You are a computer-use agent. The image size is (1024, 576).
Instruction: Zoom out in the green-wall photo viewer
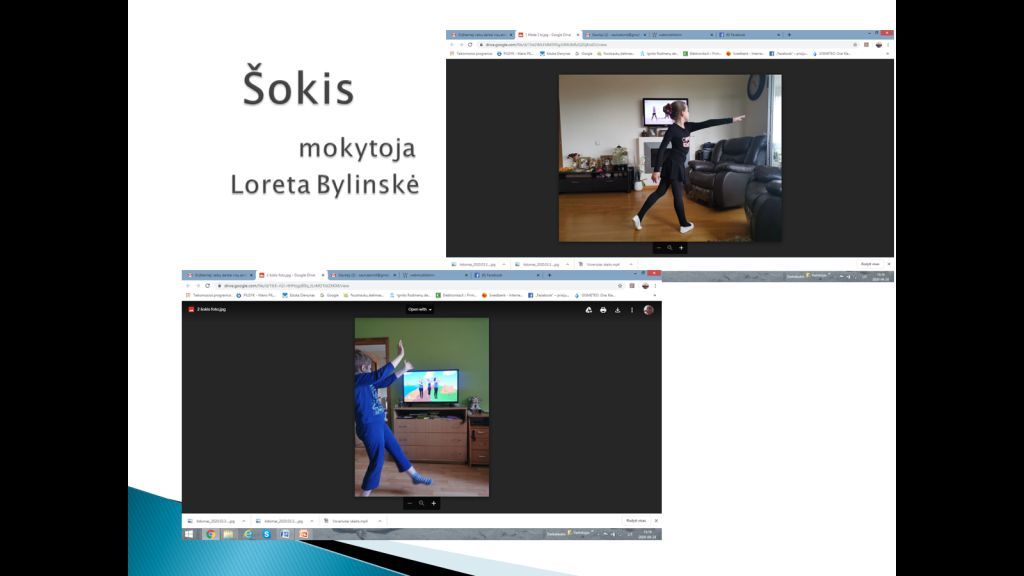(409, 504)
